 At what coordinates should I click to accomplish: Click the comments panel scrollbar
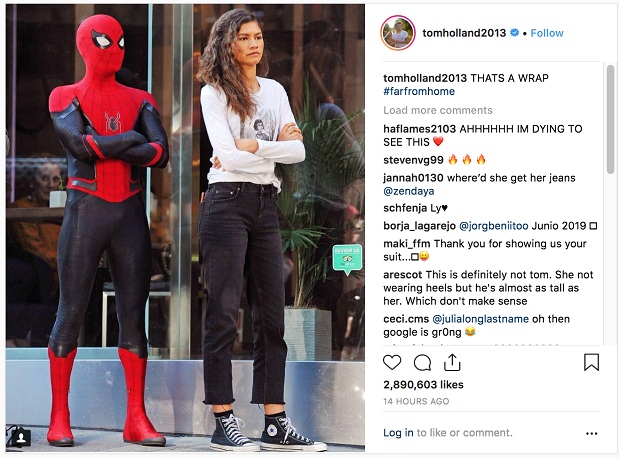click(611, 119)
